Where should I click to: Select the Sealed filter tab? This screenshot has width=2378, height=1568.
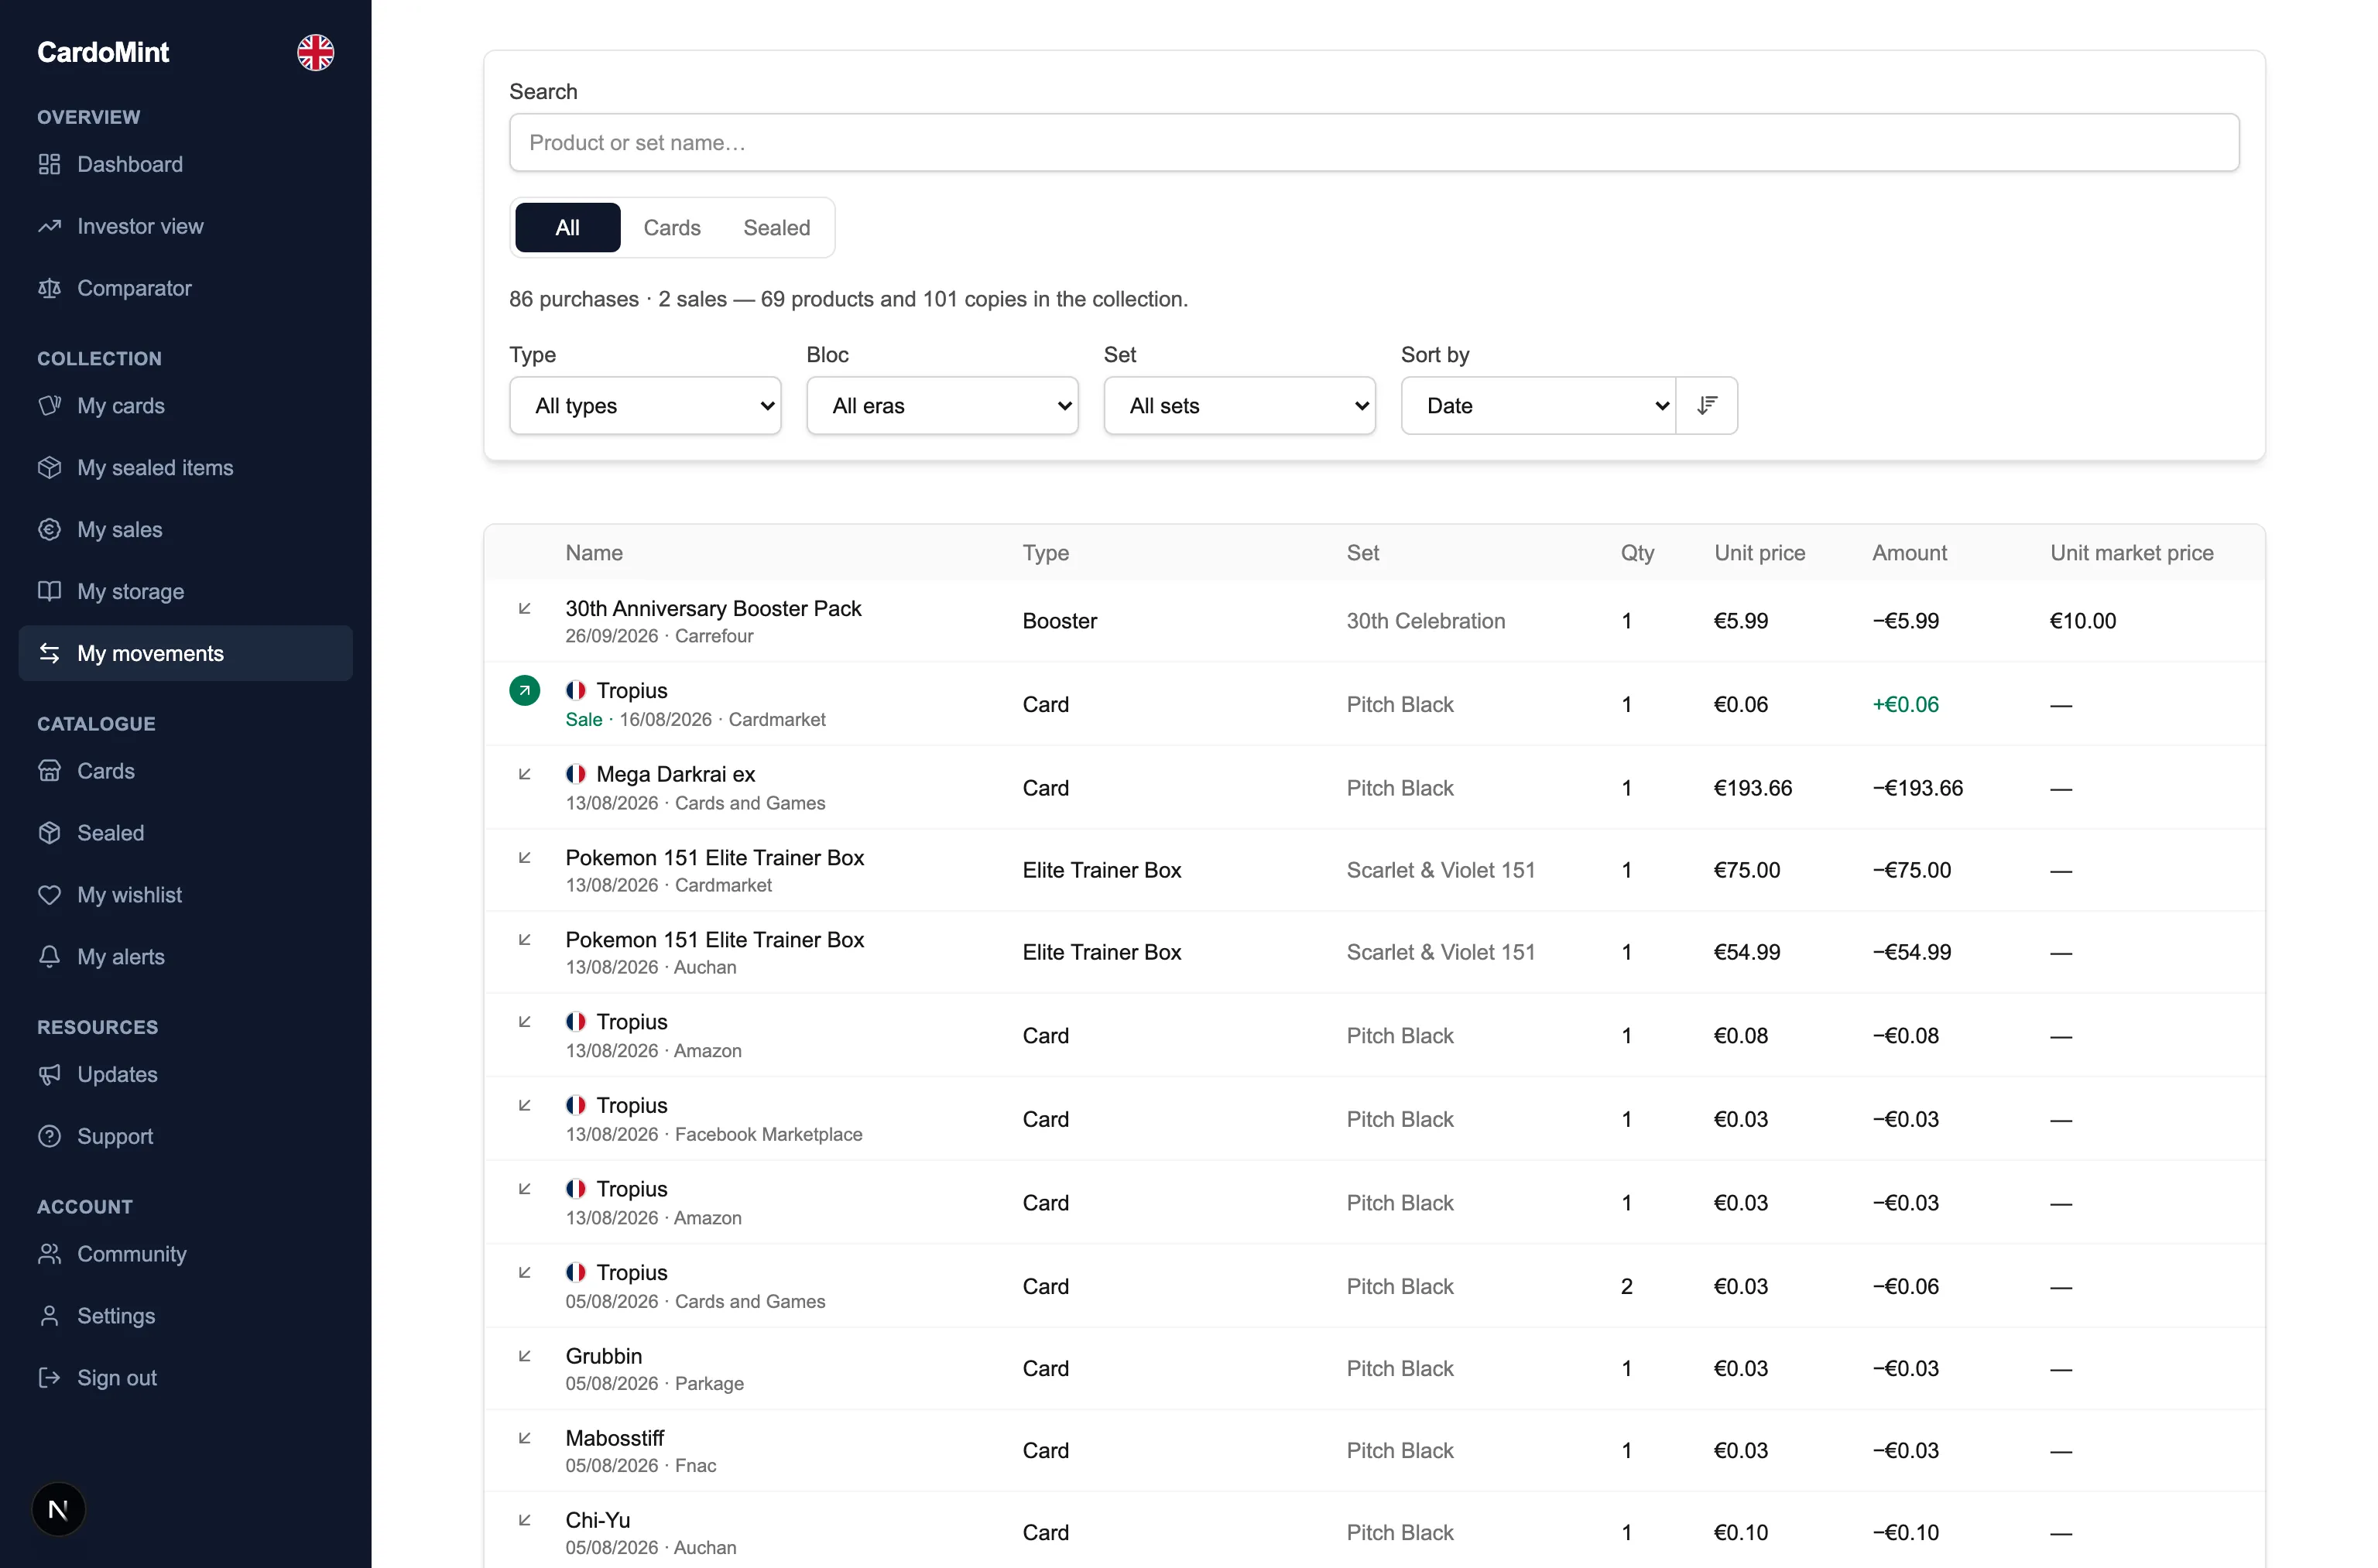(776, 227)
